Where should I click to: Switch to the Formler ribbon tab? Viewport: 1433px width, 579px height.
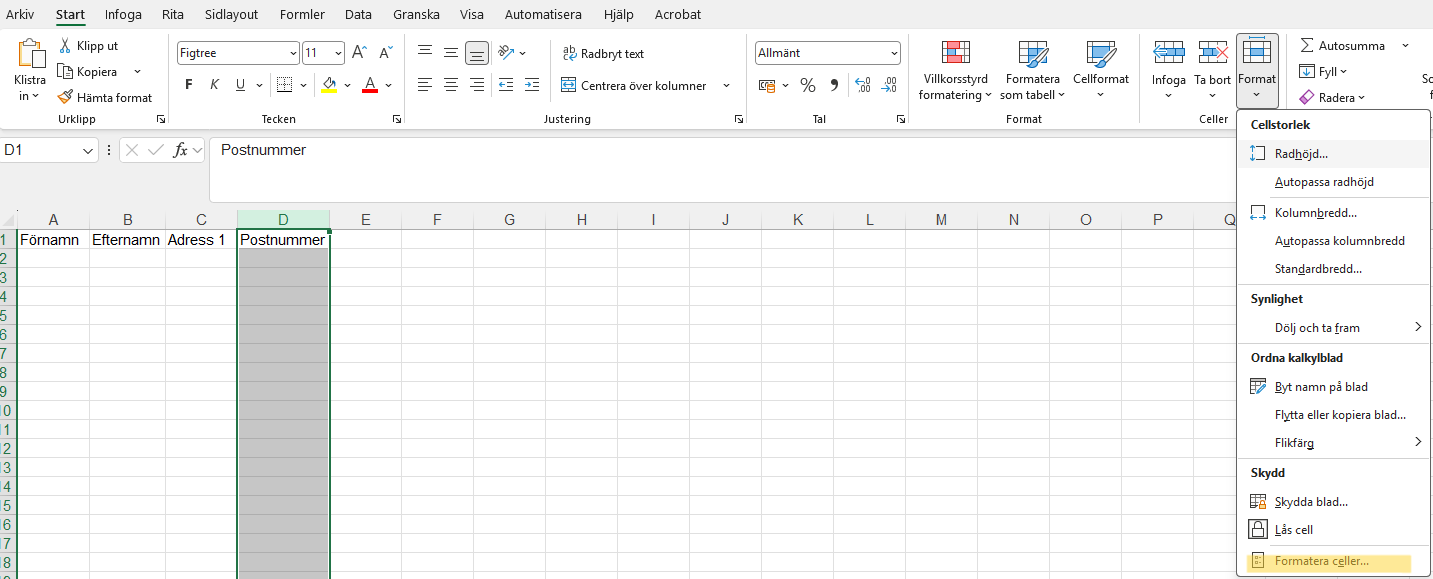(301, 14)
